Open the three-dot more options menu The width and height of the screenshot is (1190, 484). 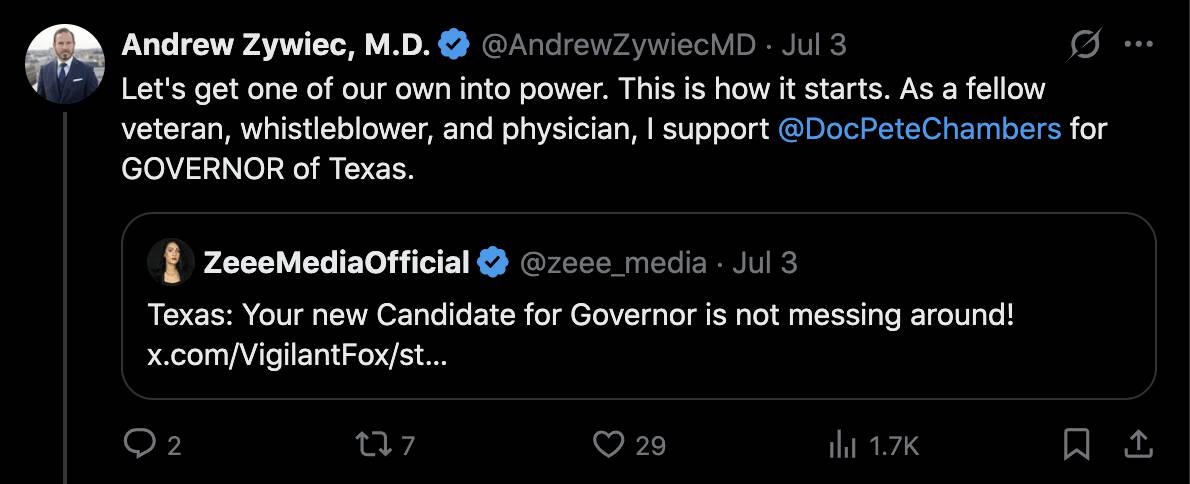tap(1138, 45)
